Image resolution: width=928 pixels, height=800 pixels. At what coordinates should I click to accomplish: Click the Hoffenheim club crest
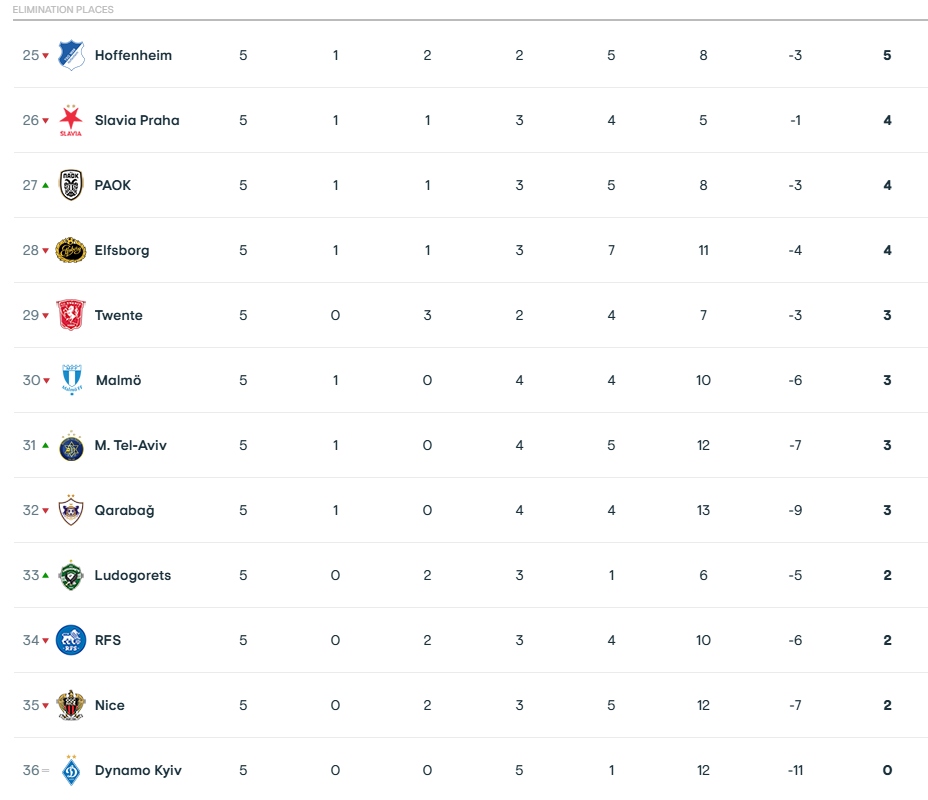71,55
